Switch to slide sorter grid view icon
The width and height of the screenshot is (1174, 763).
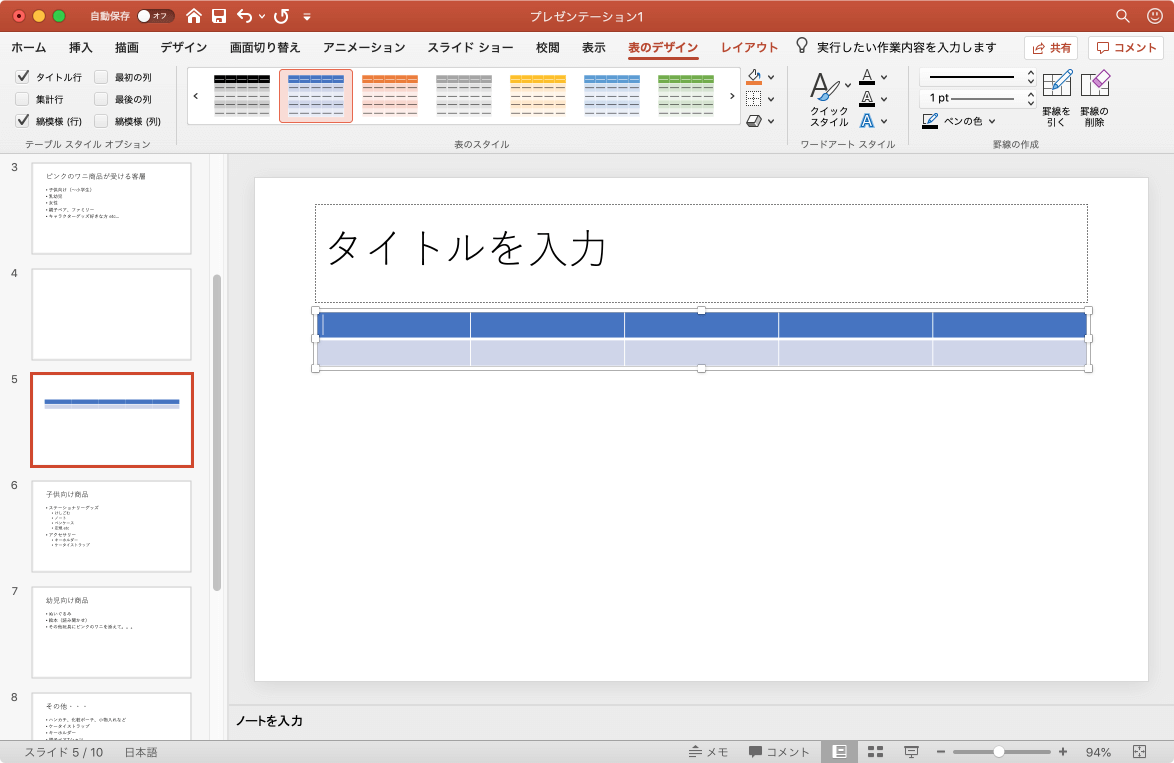click(875, 752)
